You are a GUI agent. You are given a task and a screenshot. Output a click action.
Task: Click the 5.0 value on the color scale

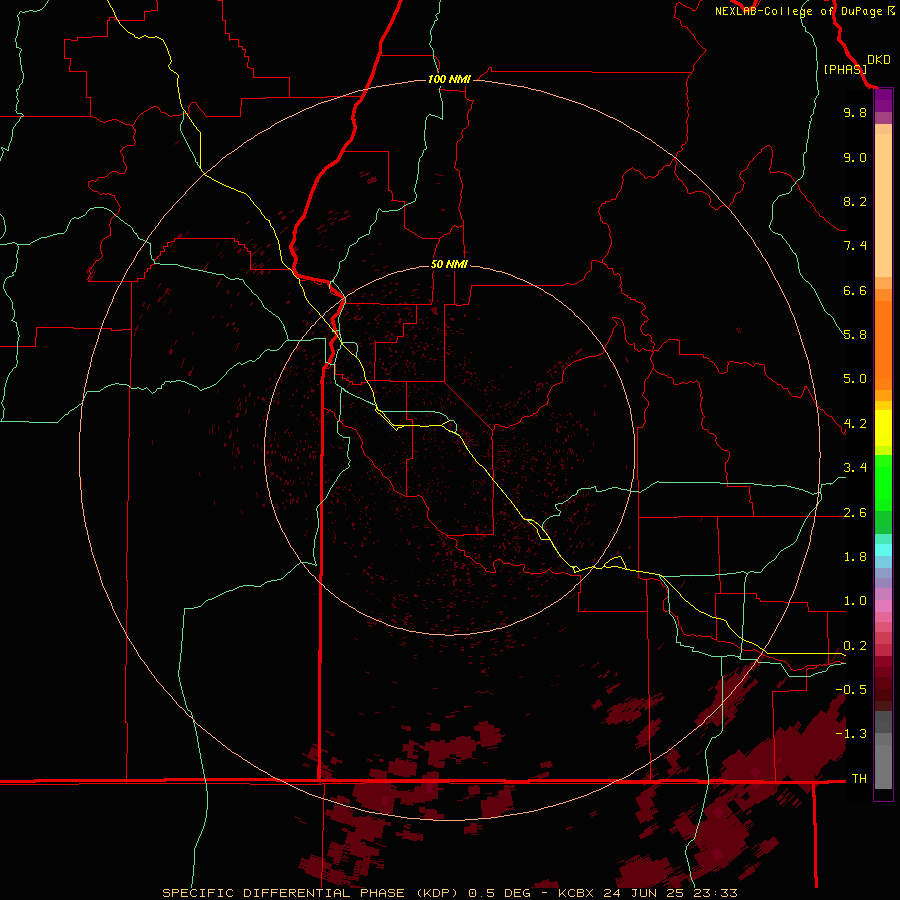pyautogui.click(x=855, y=379)
